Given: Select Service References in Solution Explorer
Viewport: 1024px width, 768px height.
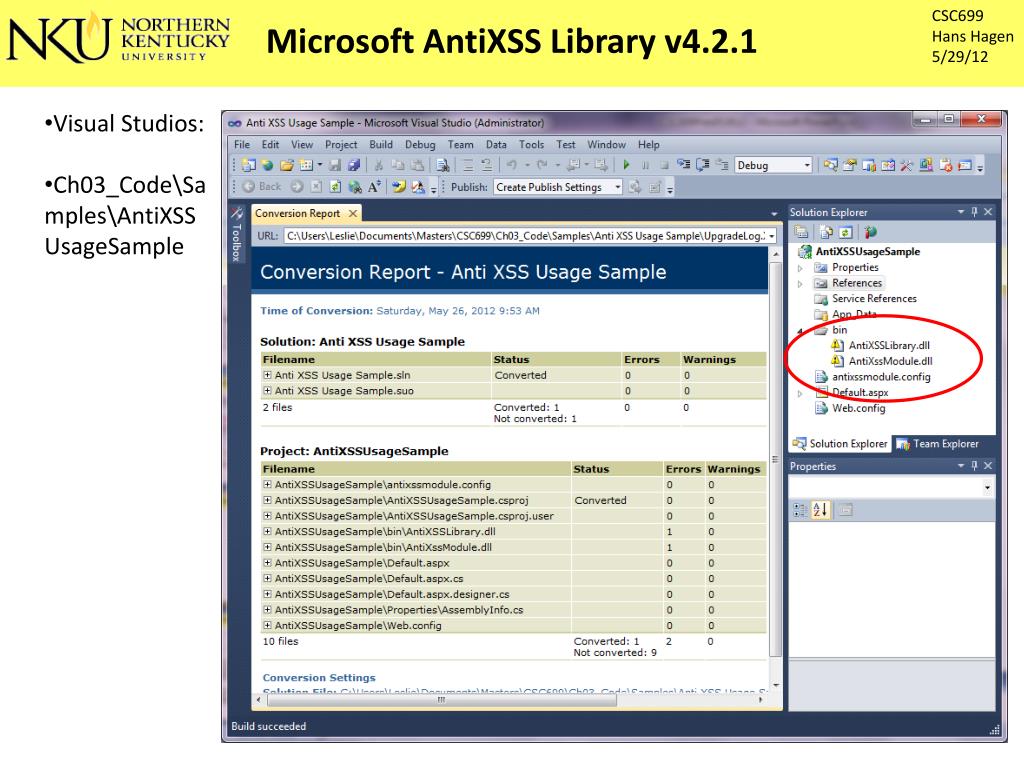Looking at the screenshot, I should 874,298.
